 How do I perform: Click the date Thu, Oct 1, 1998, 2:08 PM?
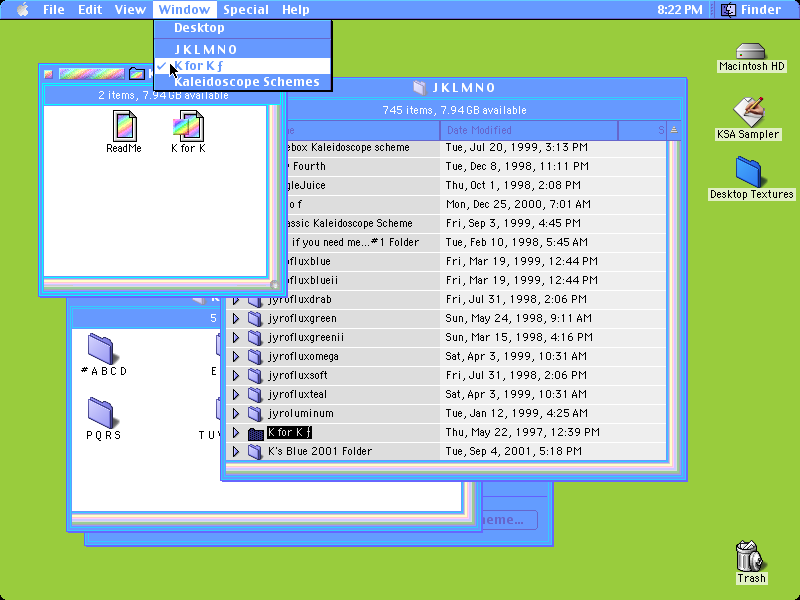pos(513,185)
